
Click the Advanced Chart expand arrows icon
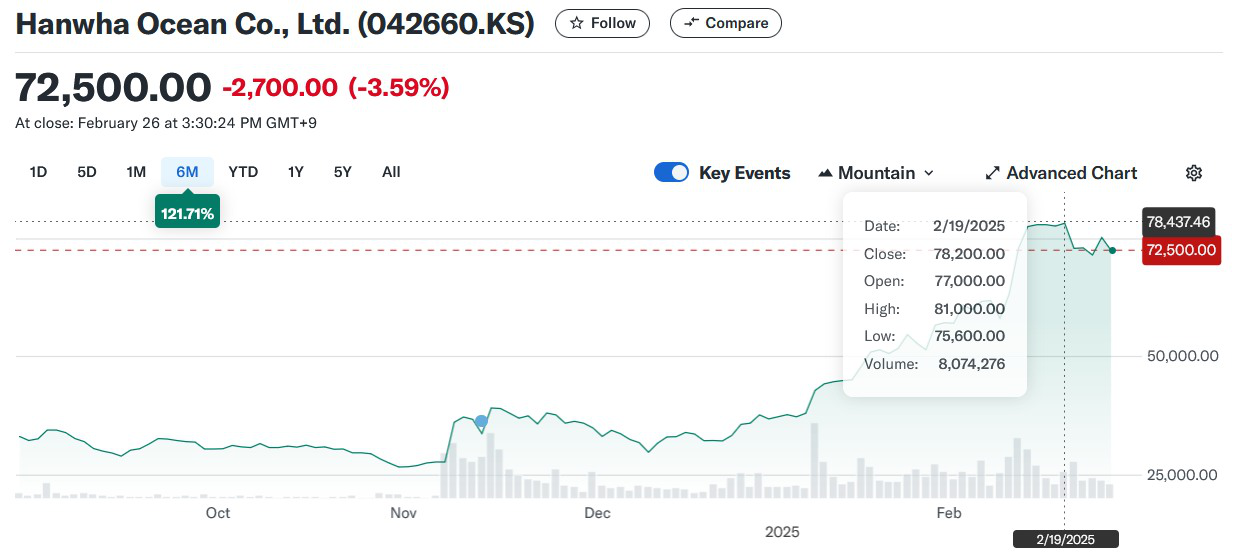(992, 173)
